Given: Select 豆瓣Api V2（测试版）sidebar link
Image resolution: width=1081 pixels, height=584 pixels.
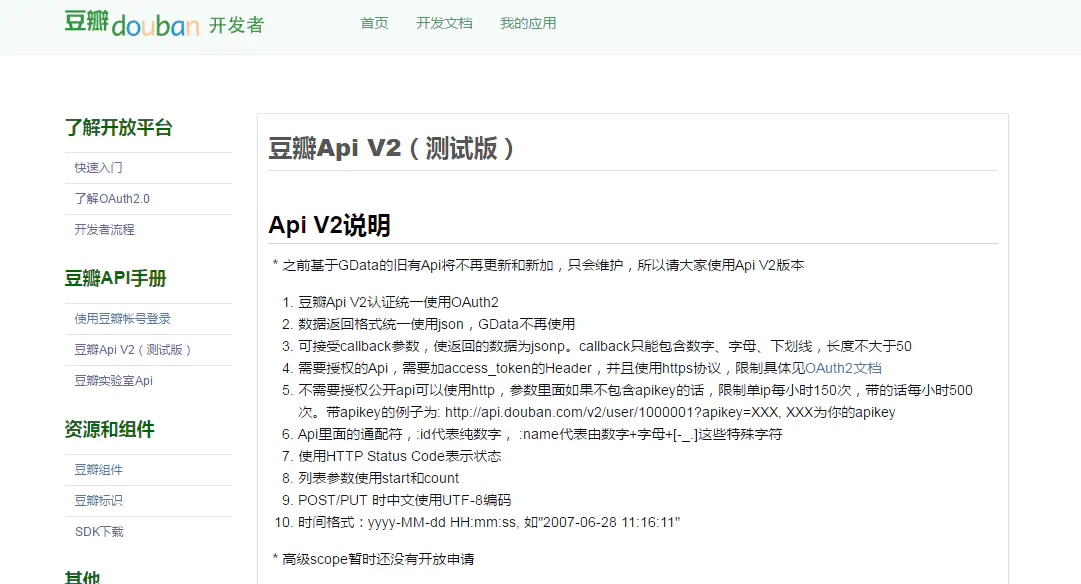Looking at the screenshot, I should (133, 350).
